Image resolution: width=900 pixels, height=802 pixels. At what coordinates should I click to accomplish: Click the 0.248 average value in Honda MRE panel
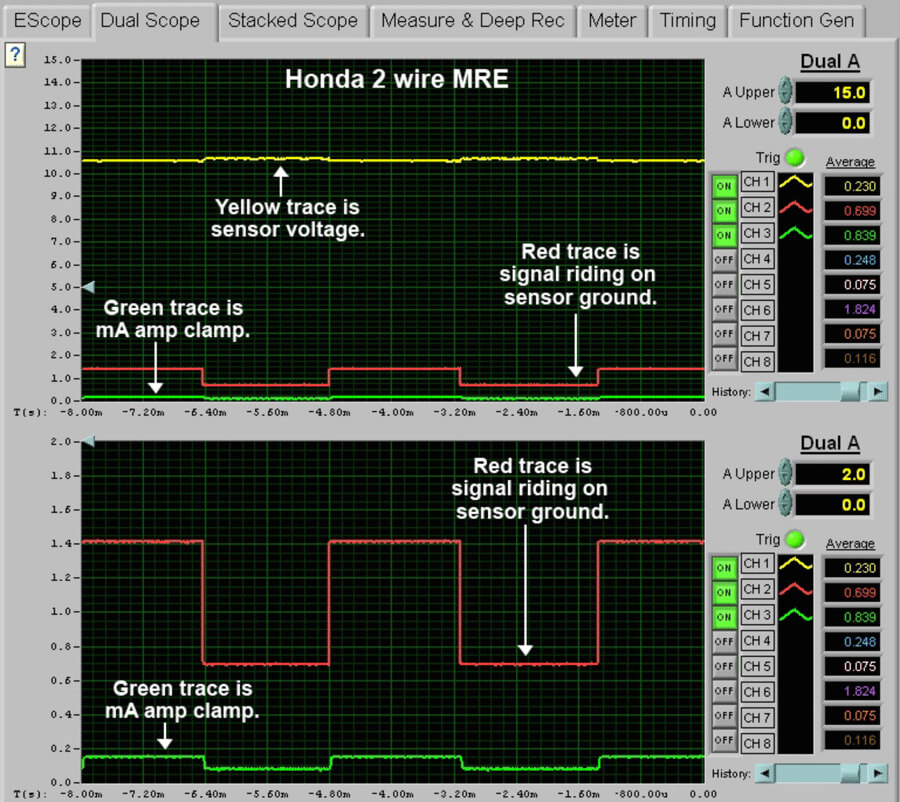tap(852, 260)
